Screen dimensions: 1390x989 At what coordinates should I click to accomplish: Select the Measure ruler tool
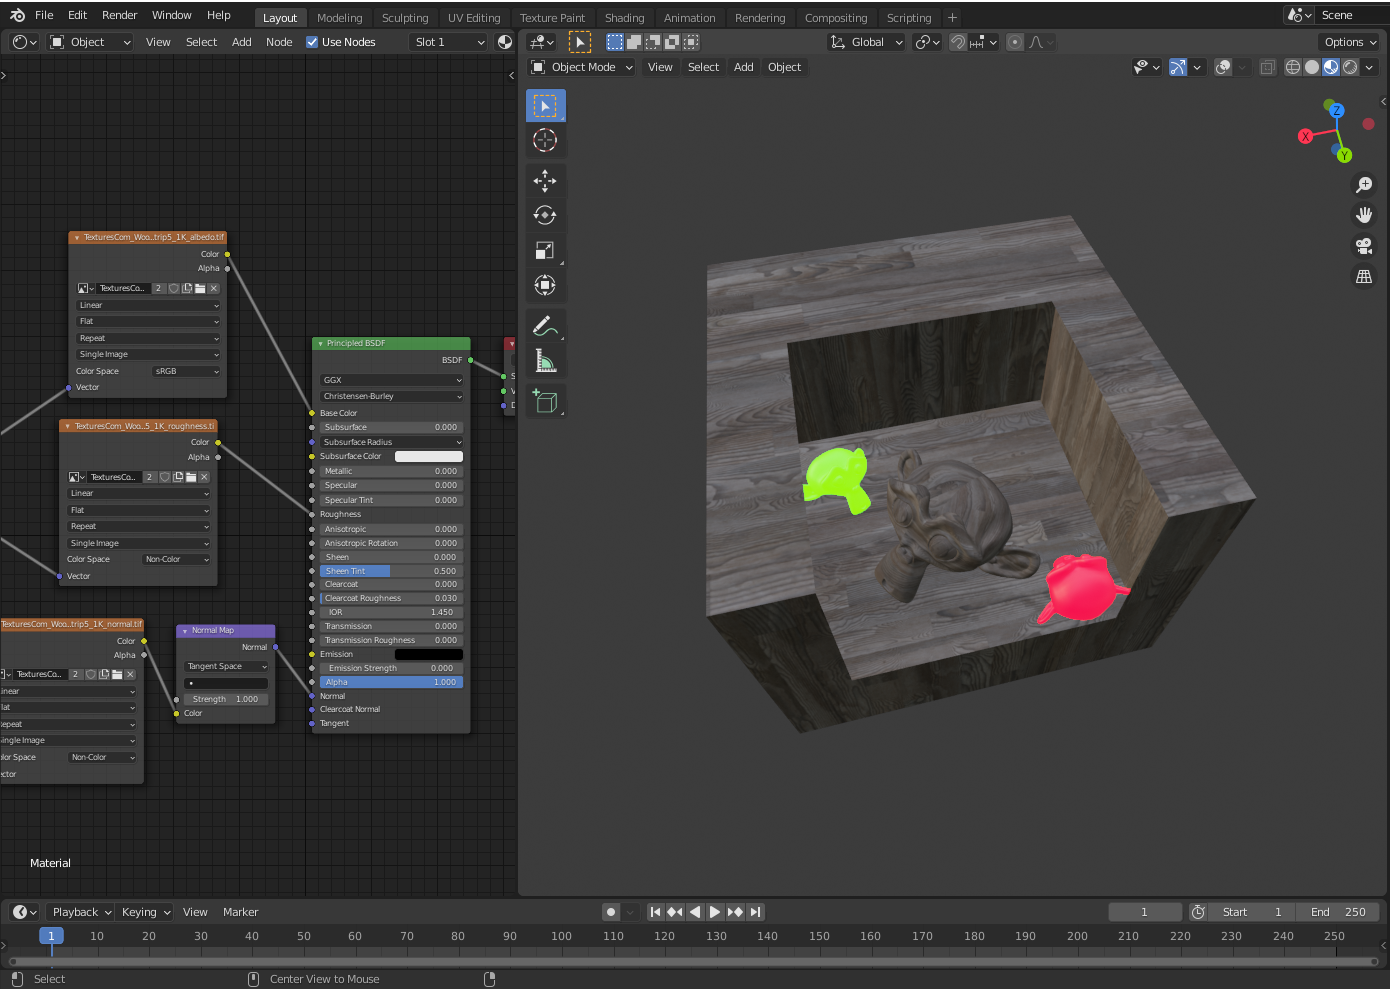(x=545, y=360)
